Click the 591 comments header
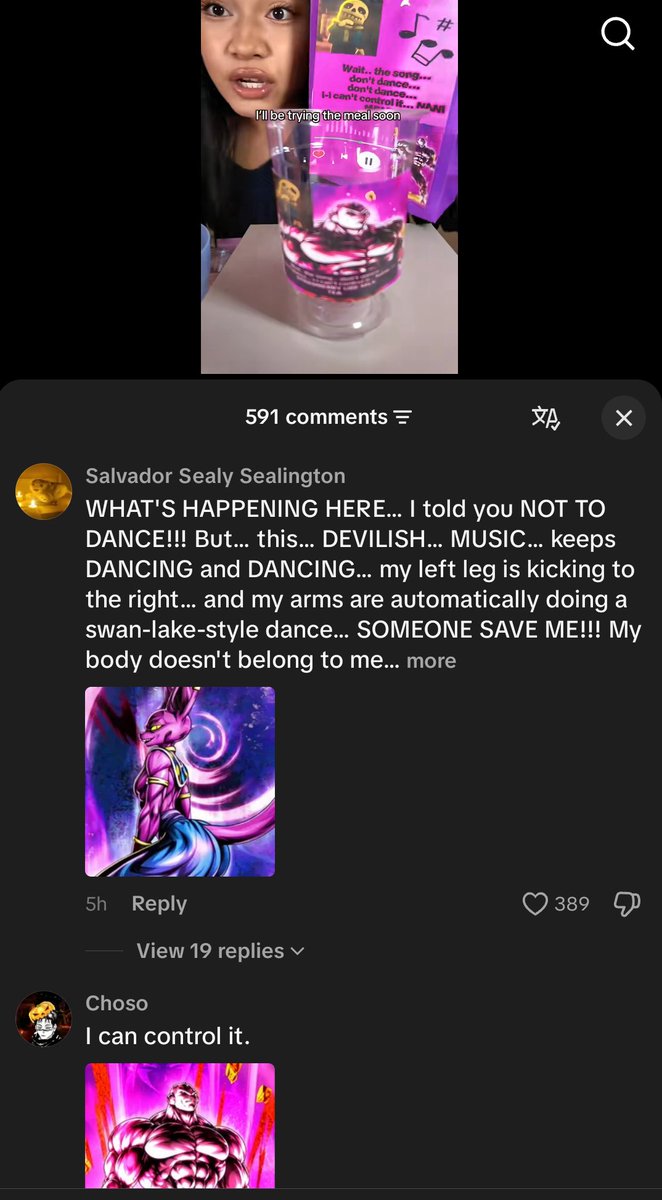662x1200 pixels. [x=316, y=417]
